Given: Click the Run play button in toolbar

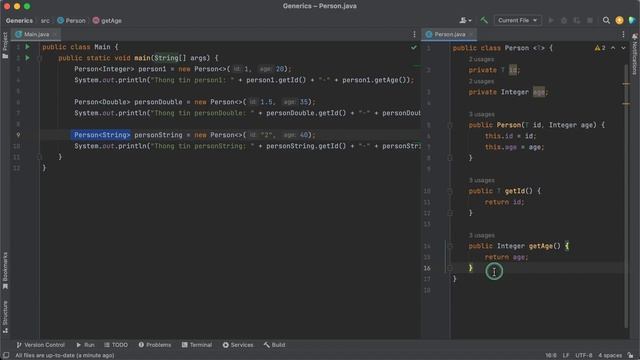Looking at the screenshot, I should pyautogui.click(x=551, y=20).
